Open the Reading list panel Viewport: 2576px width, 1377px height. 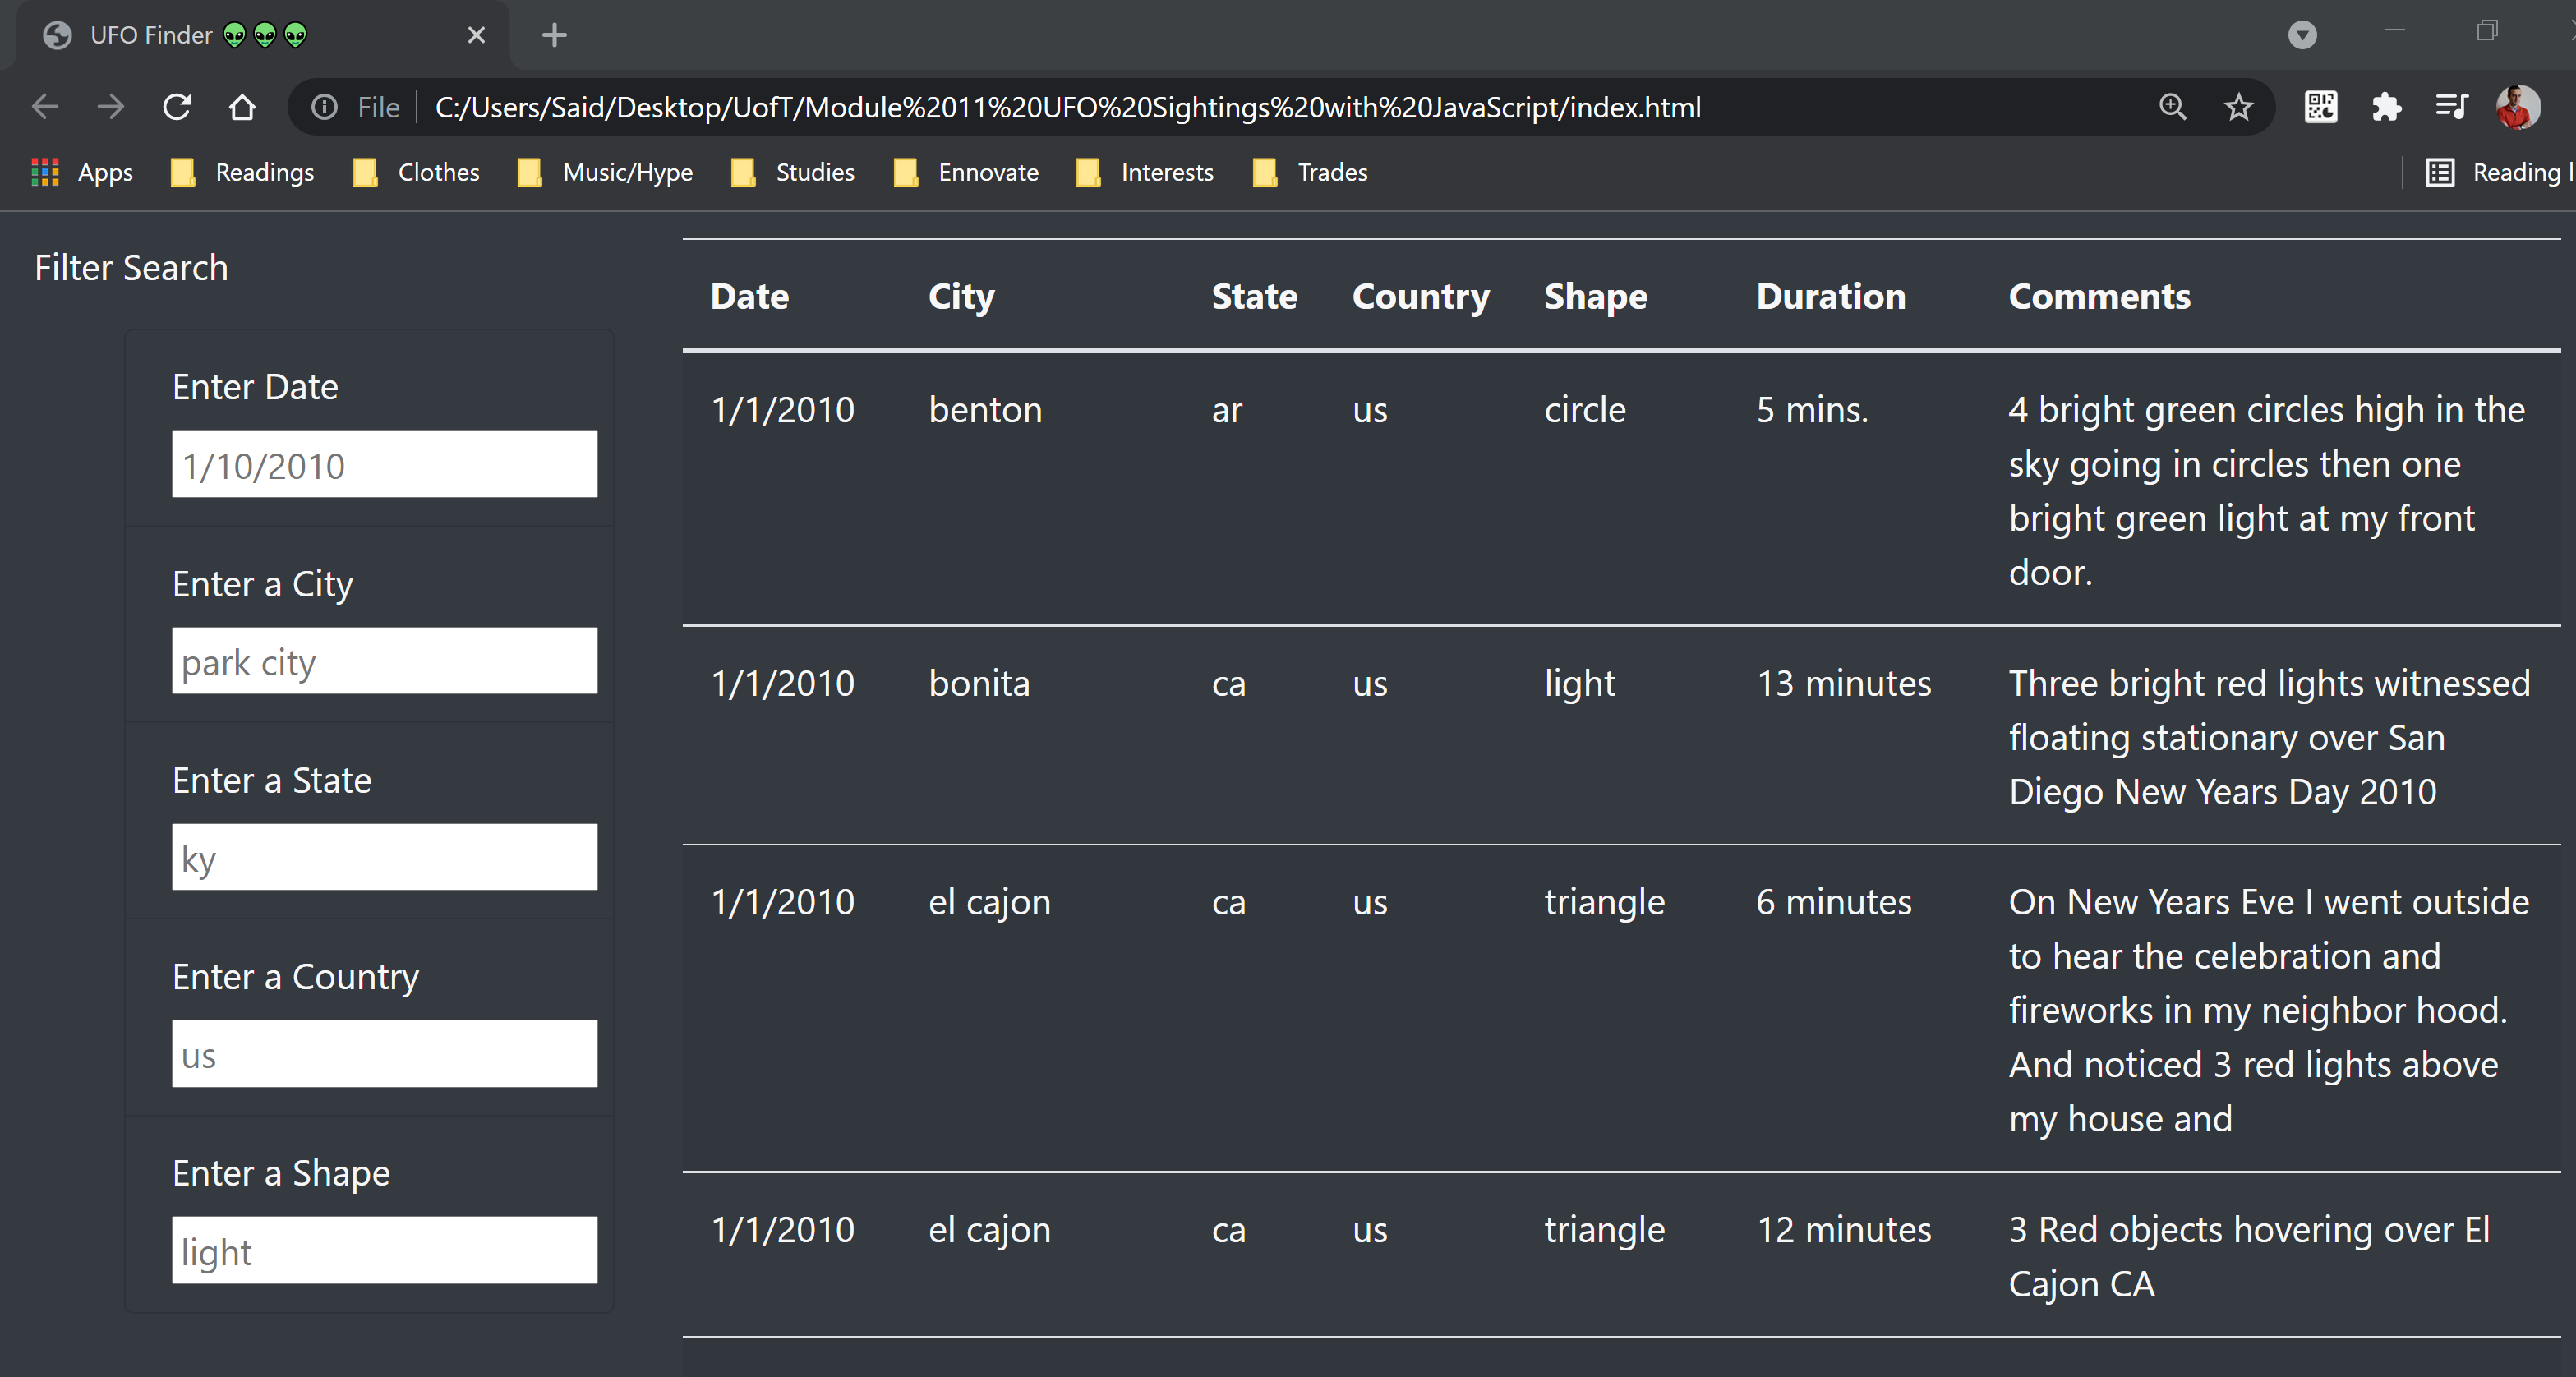(x=2440, y=172)
